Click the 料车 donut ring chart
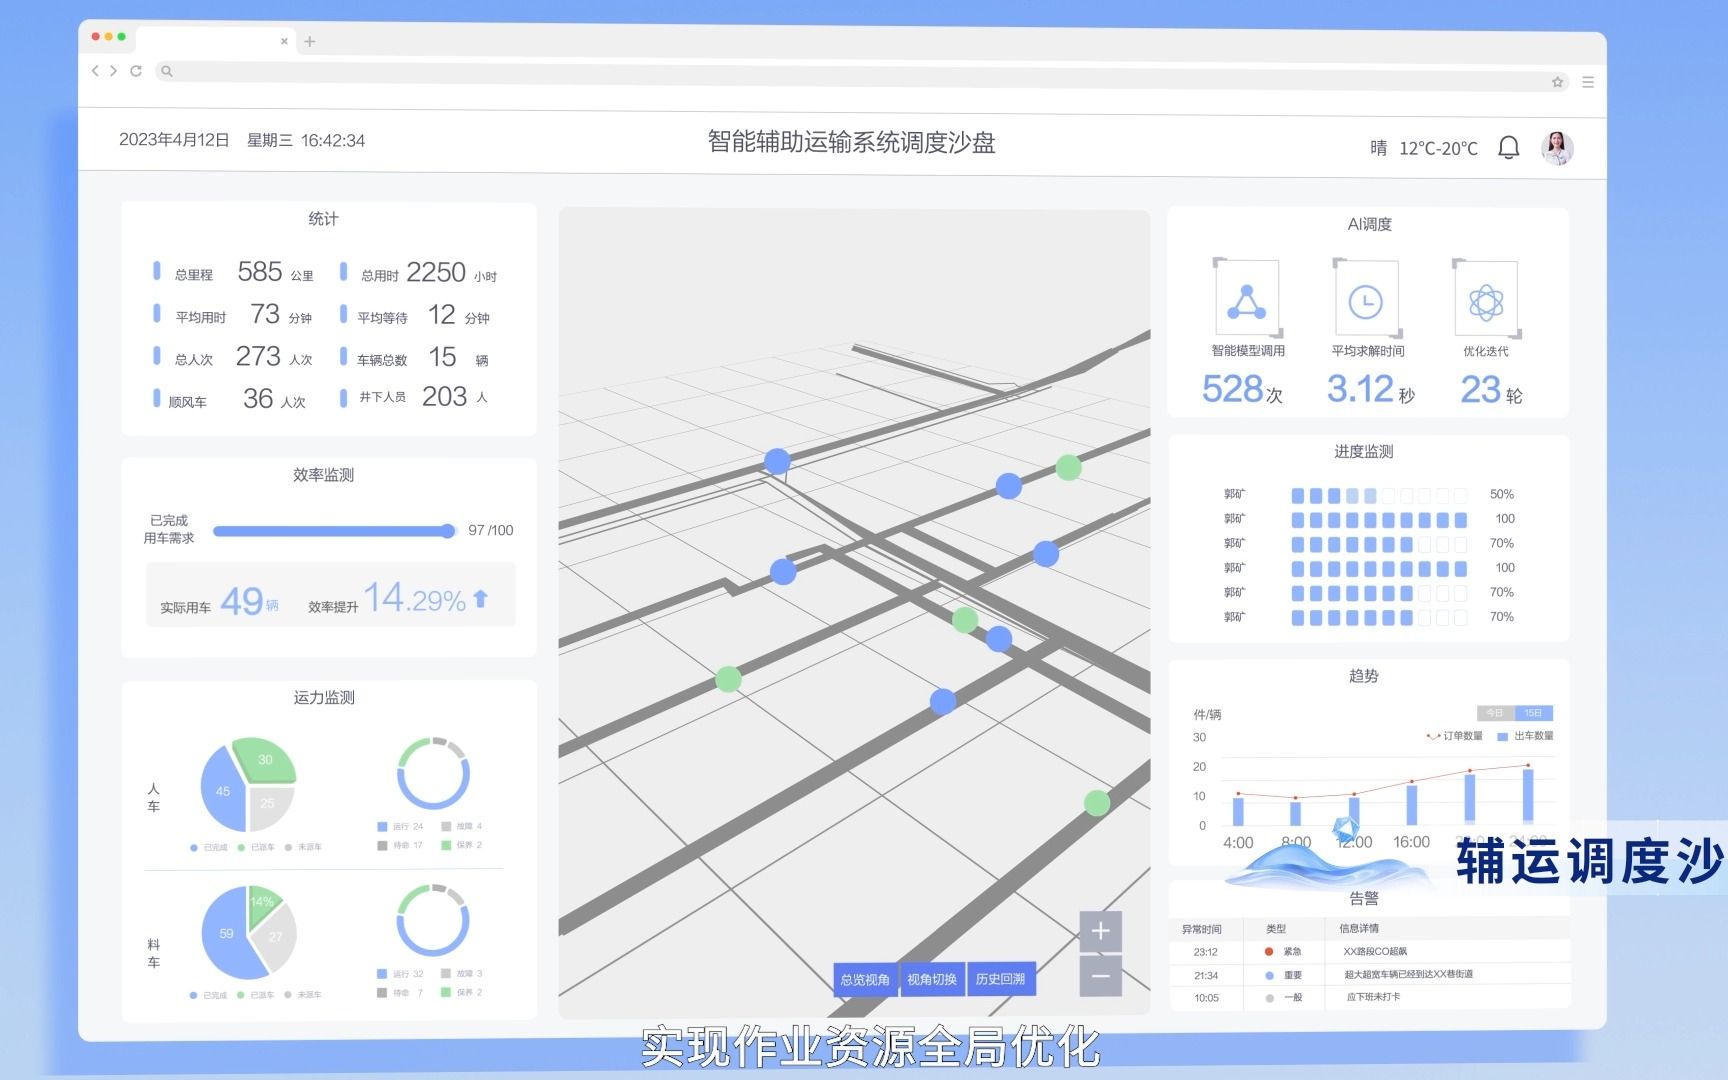Viewport: 1728px width, 1080px height. [x=433, y=920]
